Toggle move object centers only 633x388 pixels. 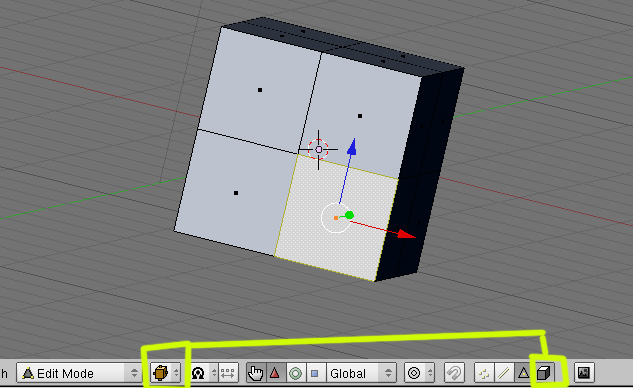coord(228,373)
